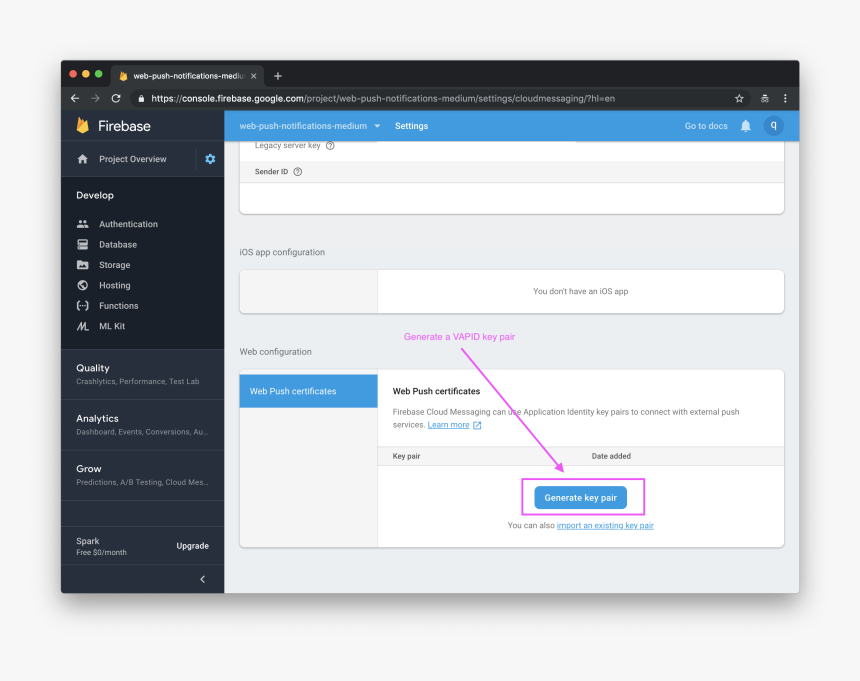Click the Firebase flame logo
860x681 pixels.
coord(83,126)
